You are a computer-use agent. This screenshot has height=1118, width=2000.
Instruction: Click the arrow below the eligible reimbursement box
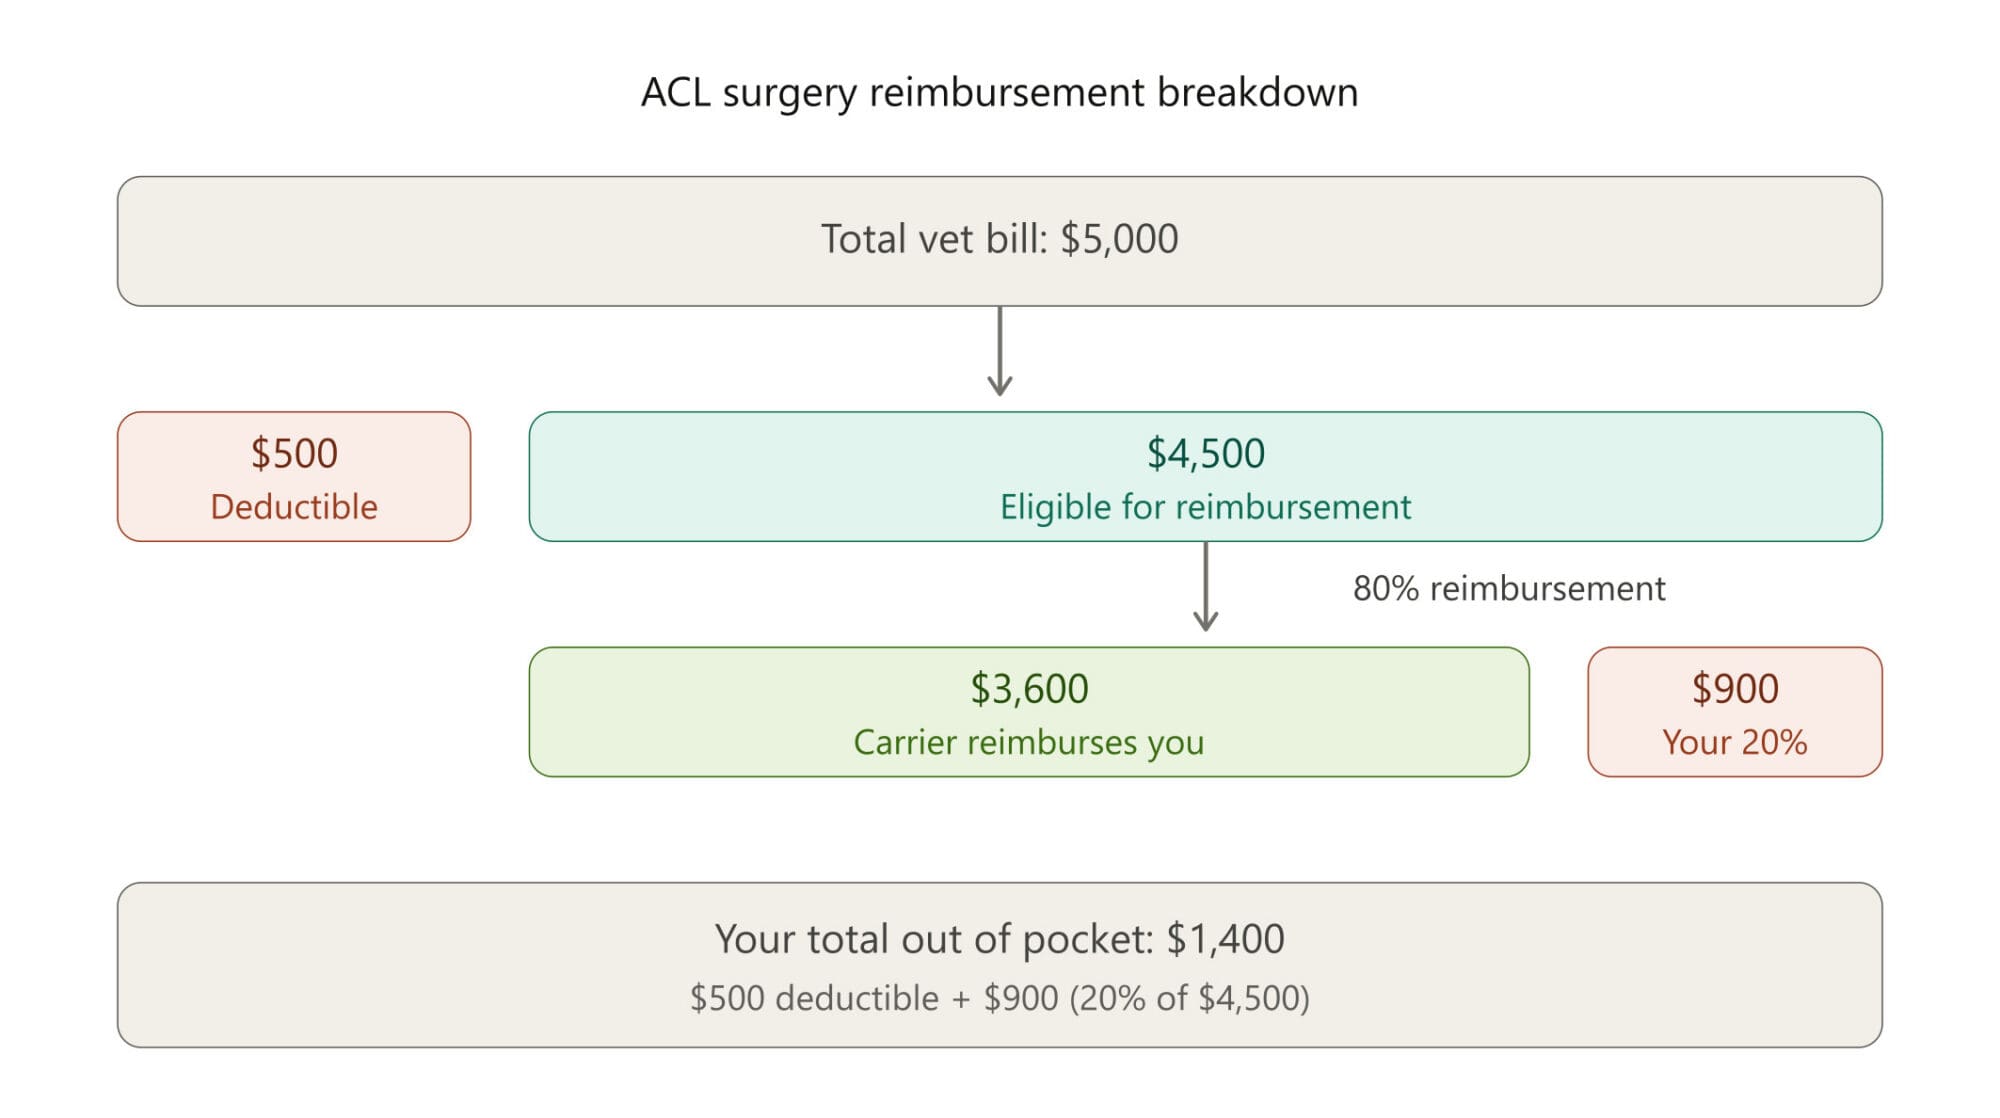pos(1206,587)
